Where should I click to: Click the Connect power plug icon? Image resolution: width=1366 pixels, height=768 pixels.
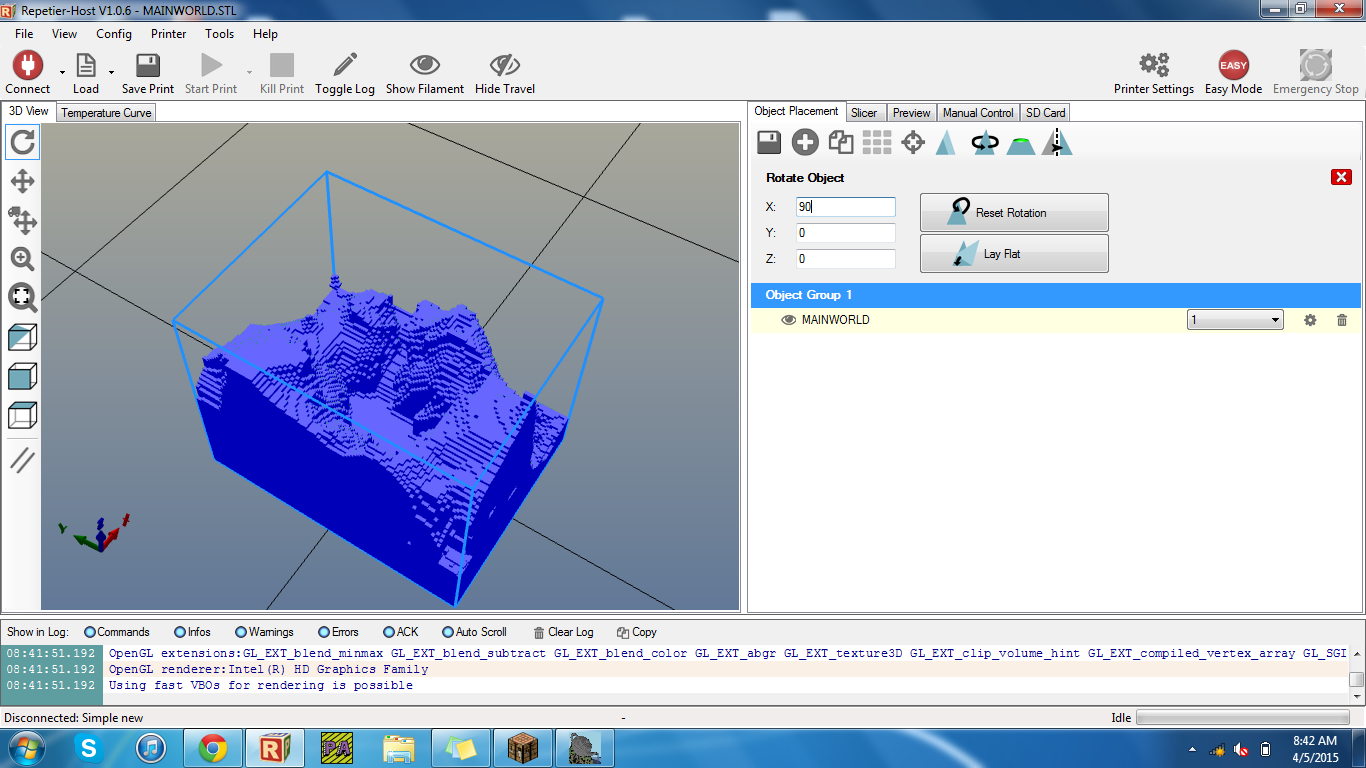click(x=27, y=66)
